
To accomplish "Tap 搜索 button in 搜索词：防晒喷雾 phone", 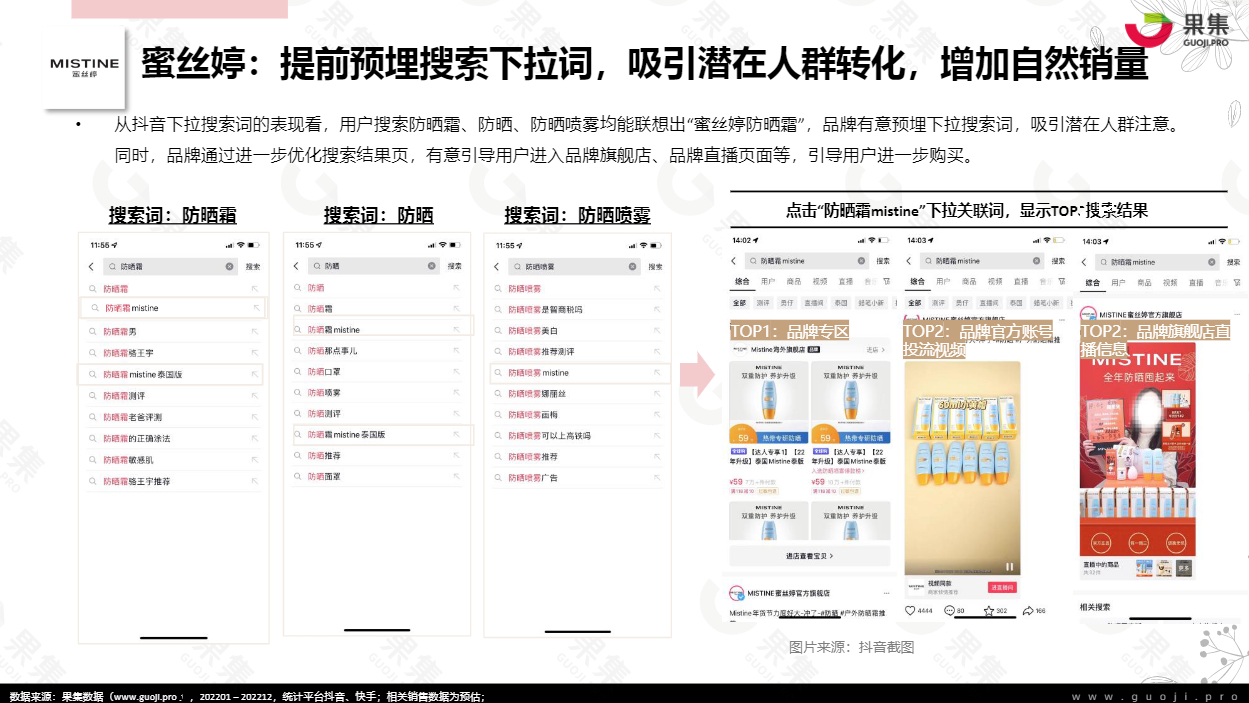I will pyautogui.click(x=655, y=267).
